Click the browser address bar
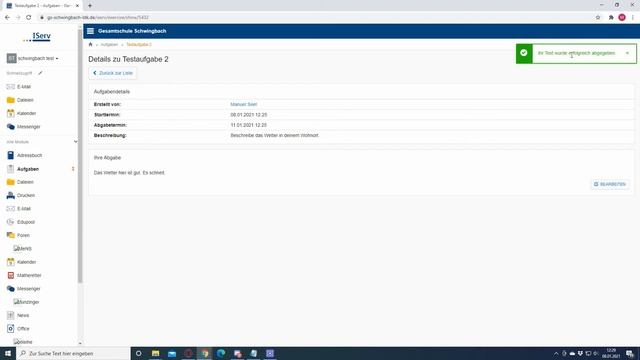This screenshot has height=360, width=640. tap(314, 18)
